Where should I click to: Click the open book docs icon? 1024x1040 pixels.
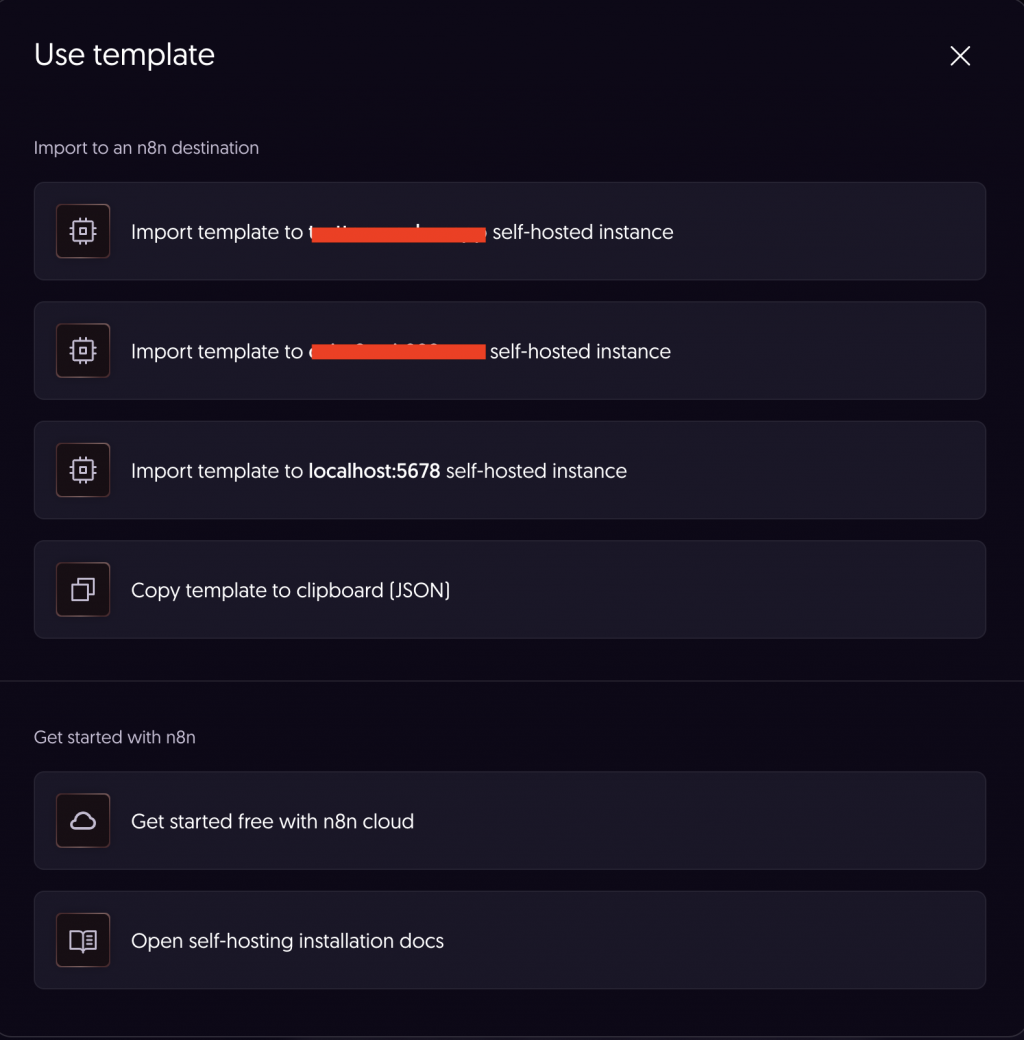[x=83, y=941]
